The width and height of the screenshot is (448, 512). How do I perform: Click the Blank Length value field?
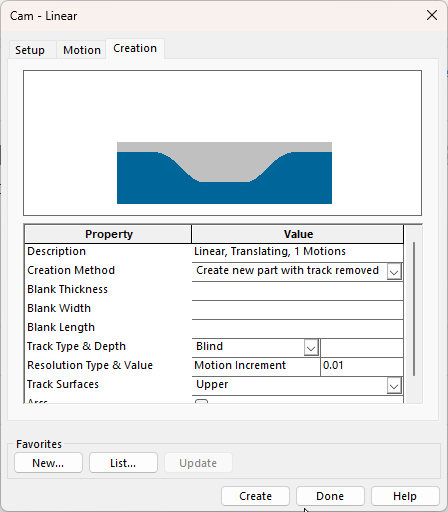pyautogui.click(x=297, y=329)
